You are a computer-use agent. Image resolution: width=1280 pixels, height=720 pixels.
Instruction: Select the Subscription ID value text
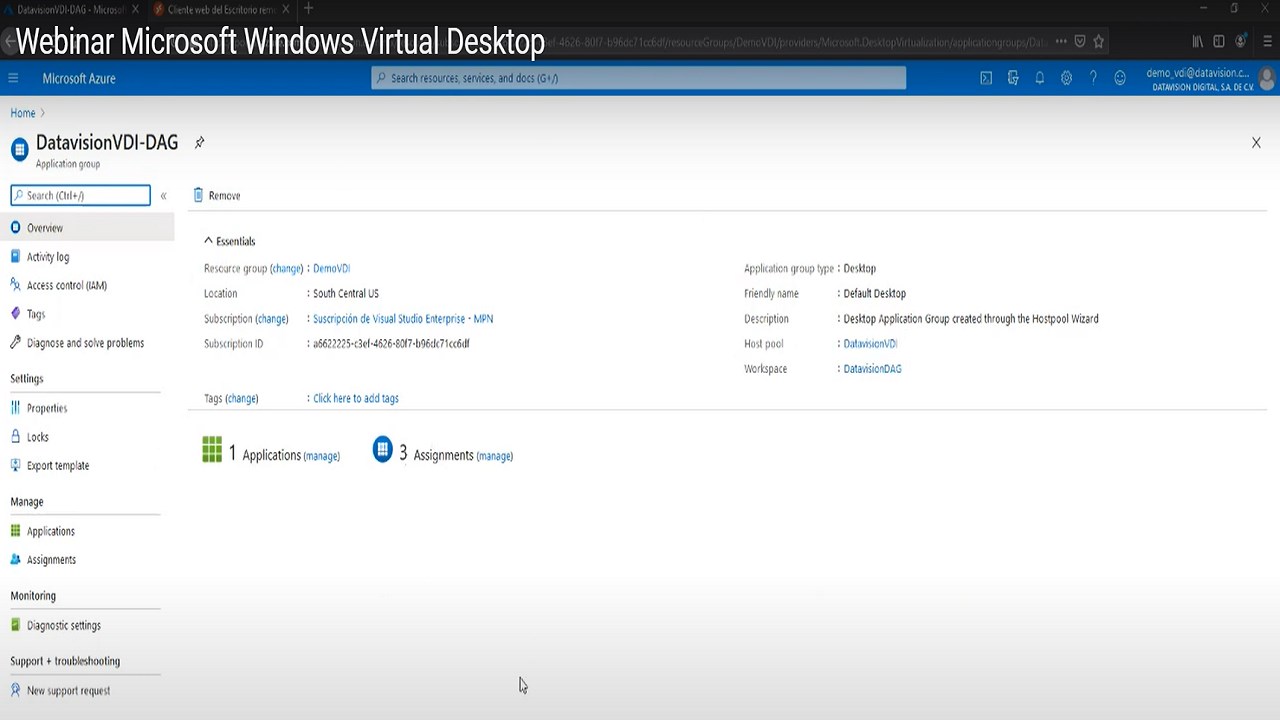coord(391,344)
